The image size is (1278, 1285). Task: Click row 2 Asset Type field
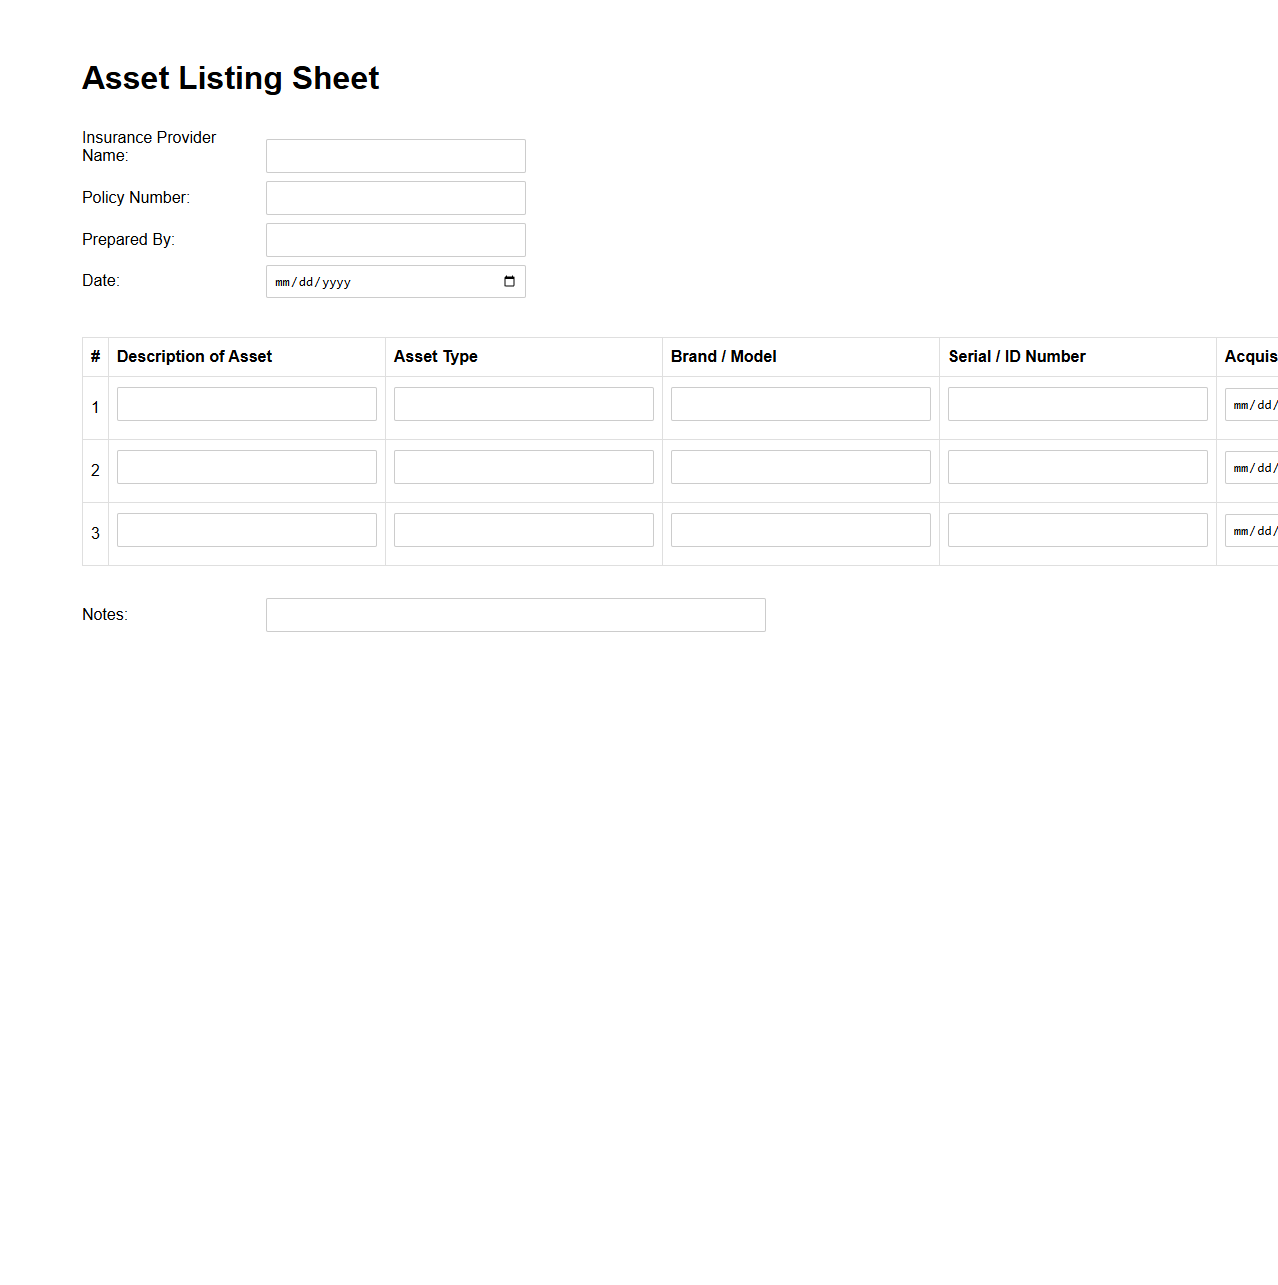click(x=523, y=466)
